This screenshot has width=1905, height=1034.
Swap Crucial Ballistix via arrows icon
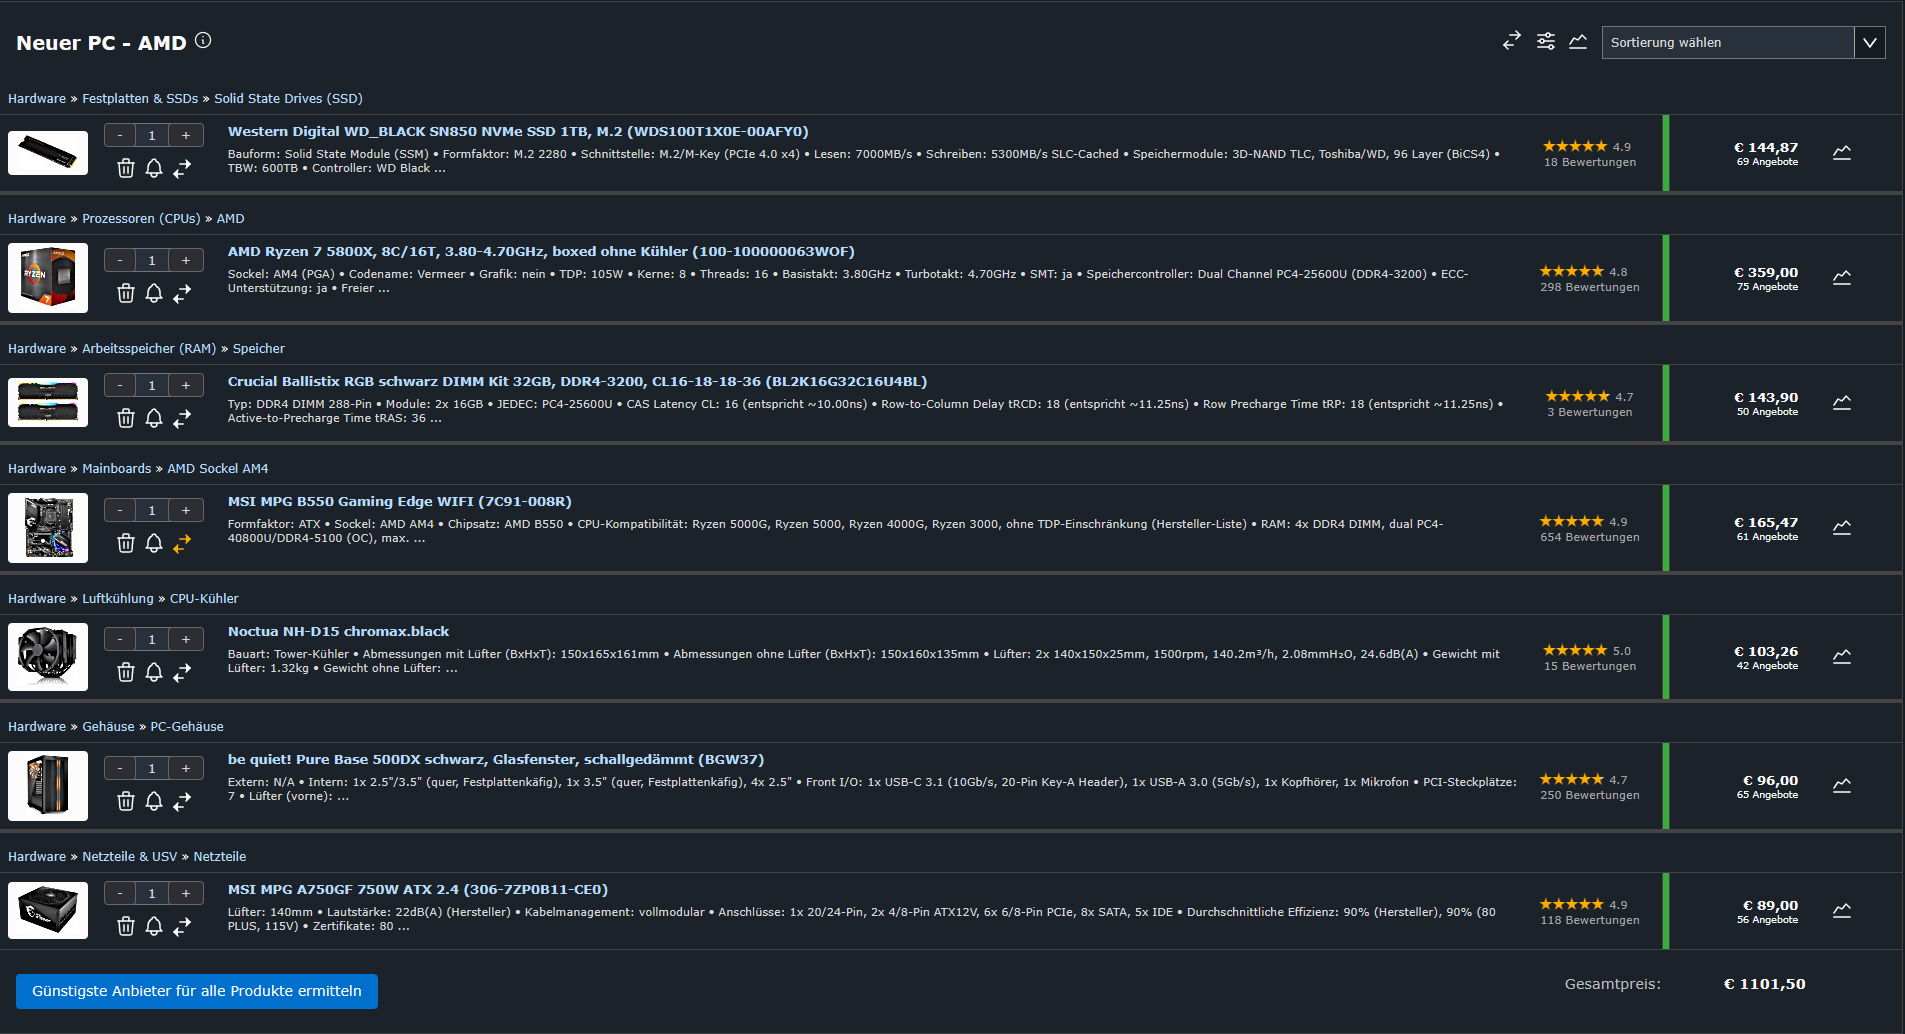coord(182,419)
